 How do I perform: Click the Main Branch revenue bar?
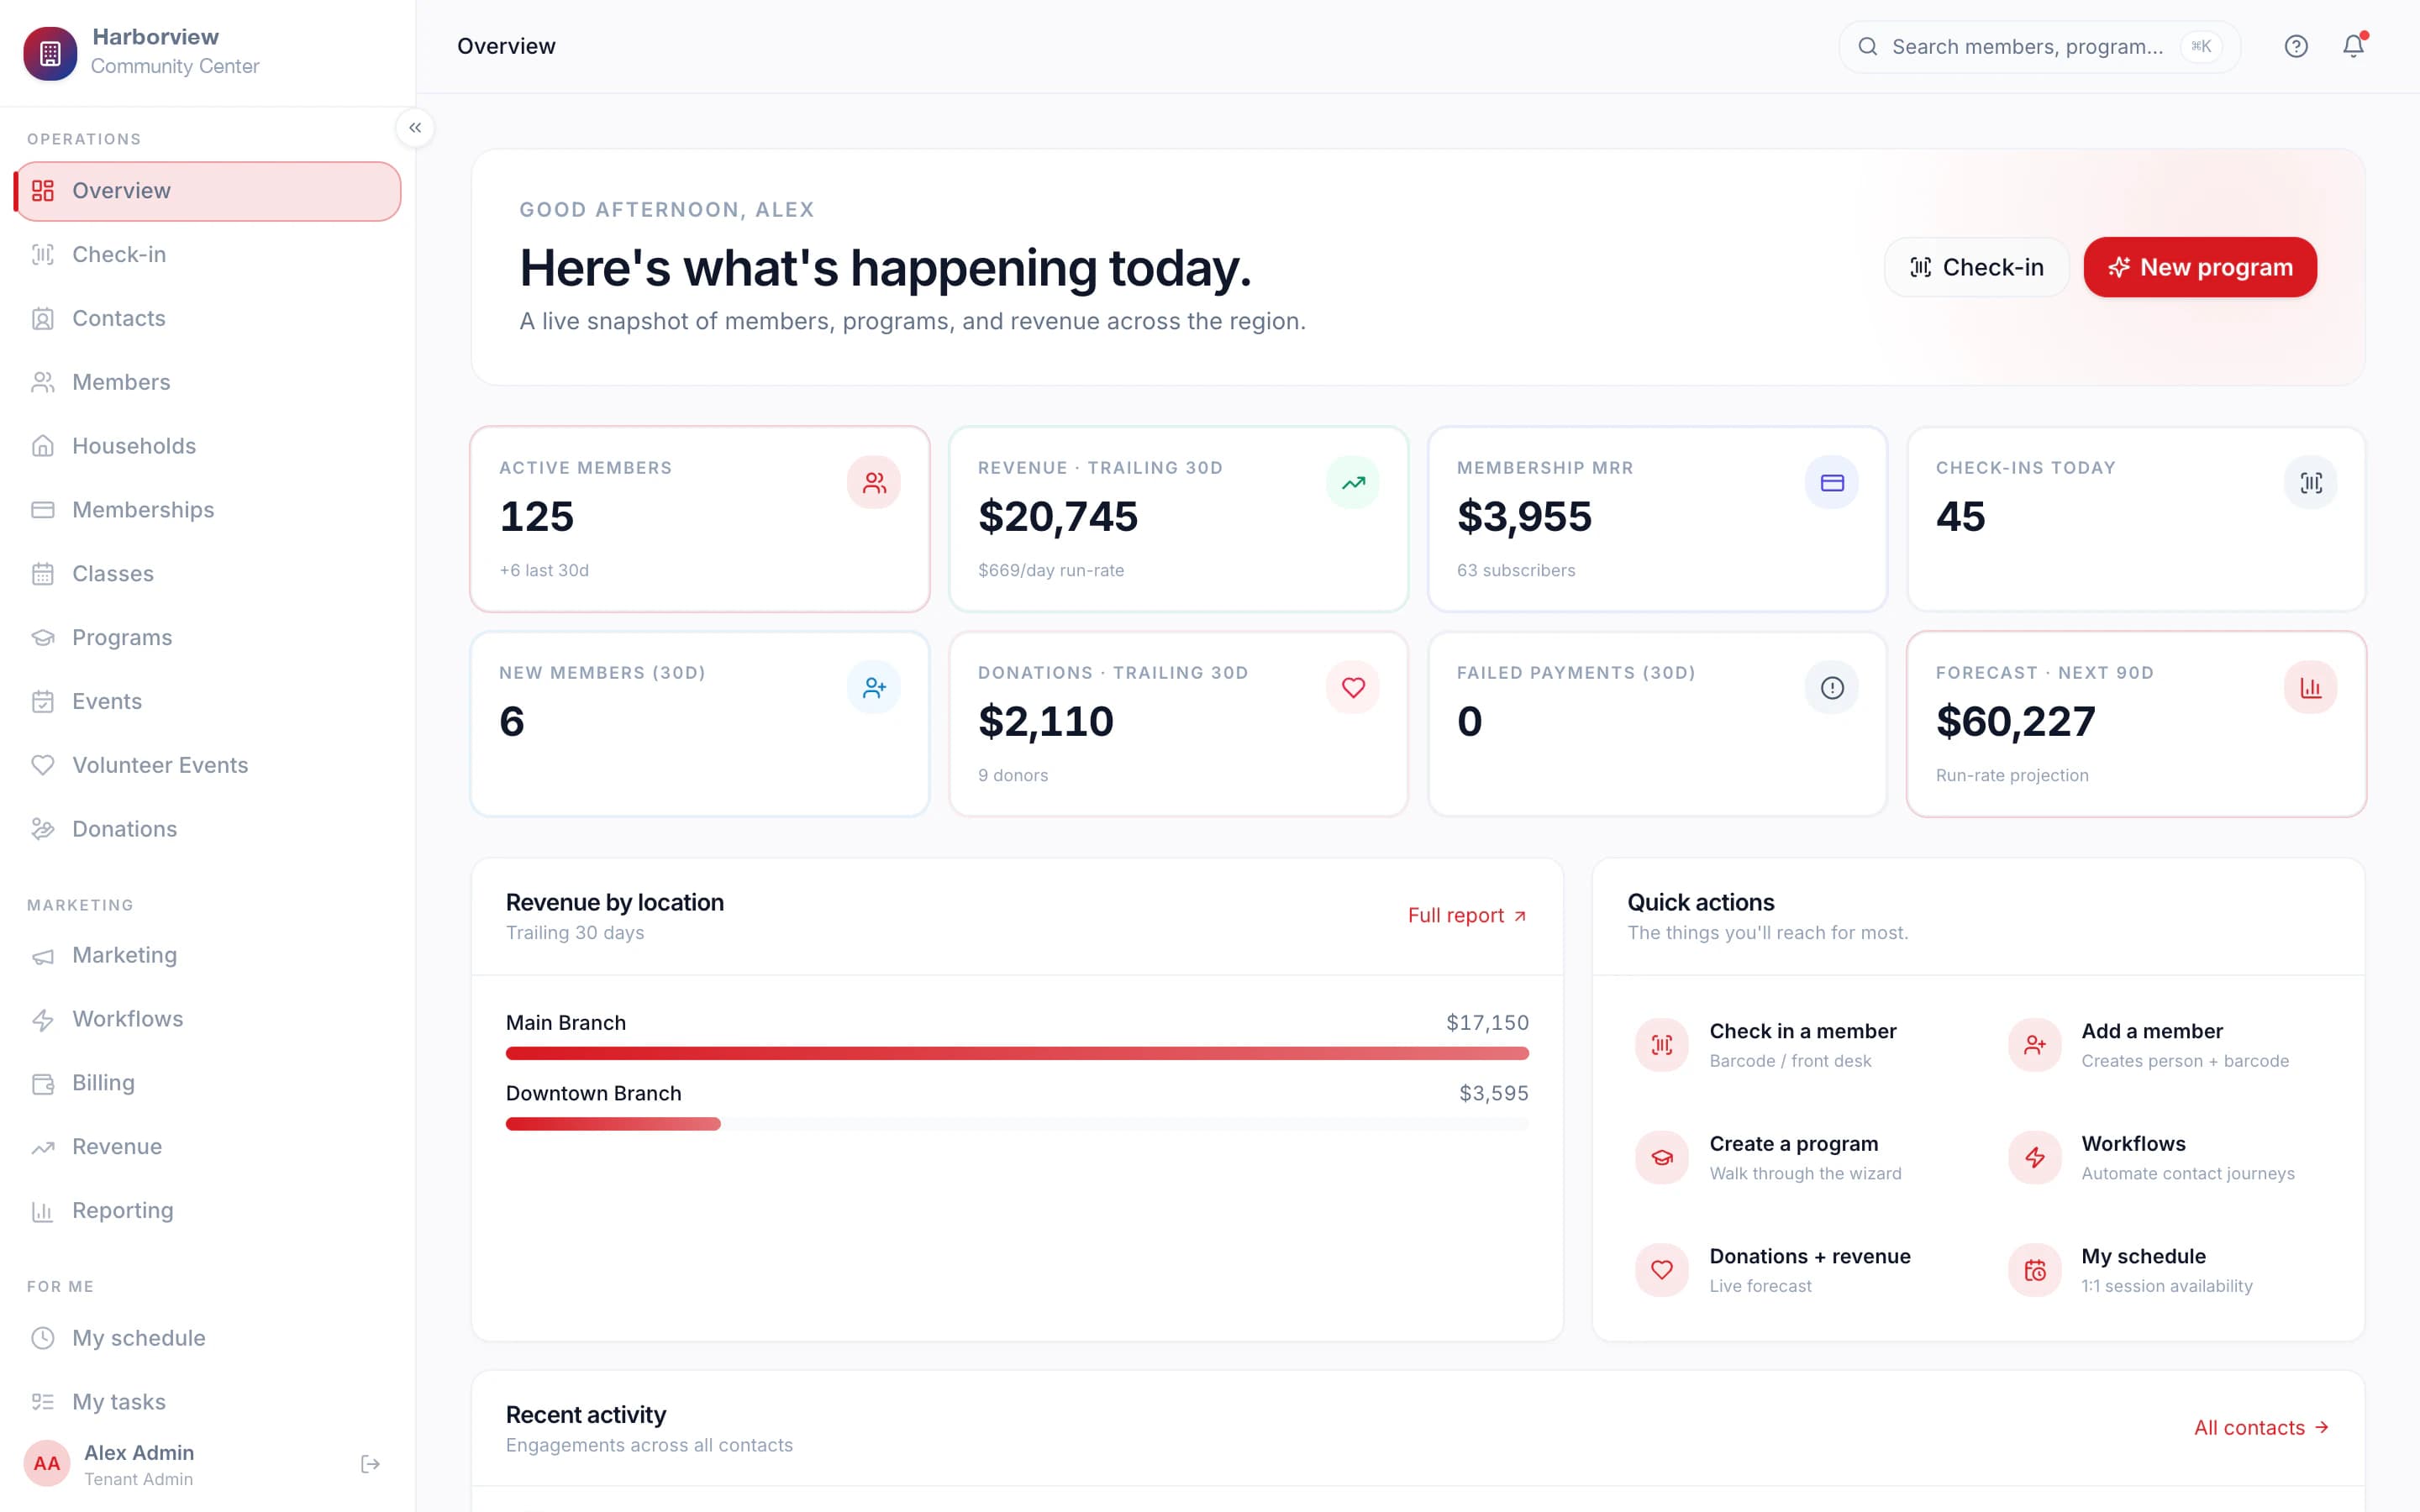click(1017, 1053)
